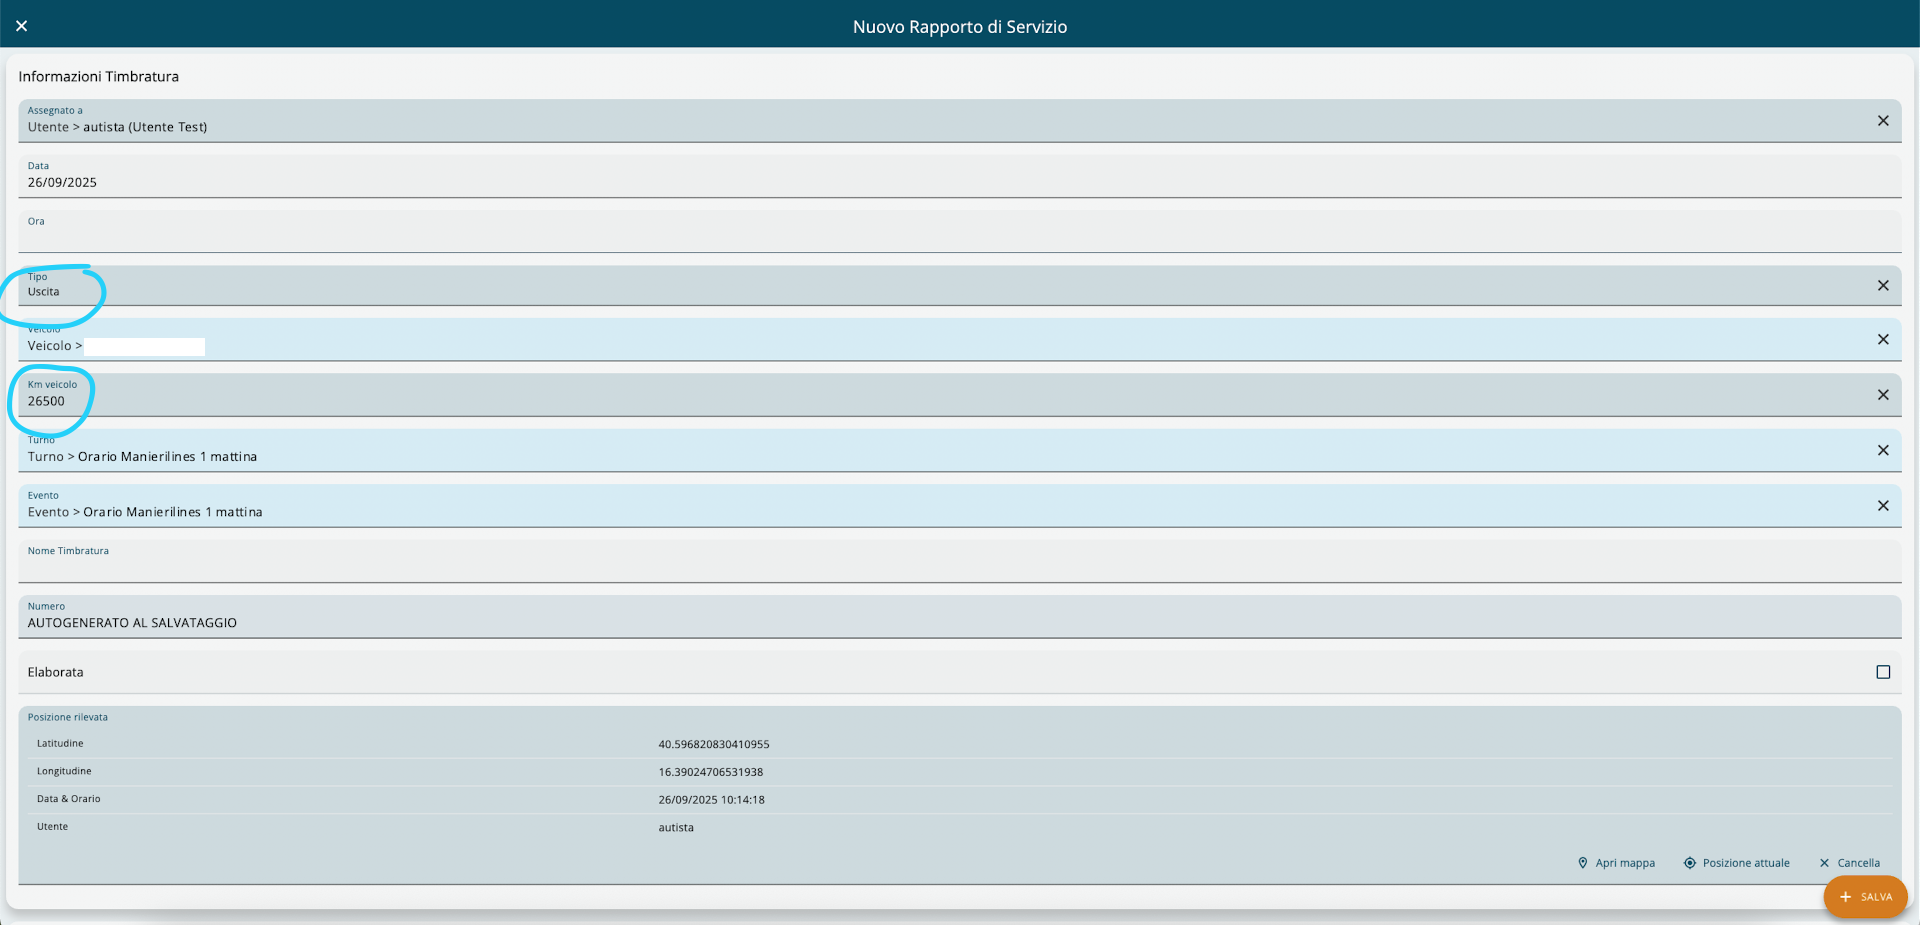Click the Data field with 26/09/2025

[900, 182]
